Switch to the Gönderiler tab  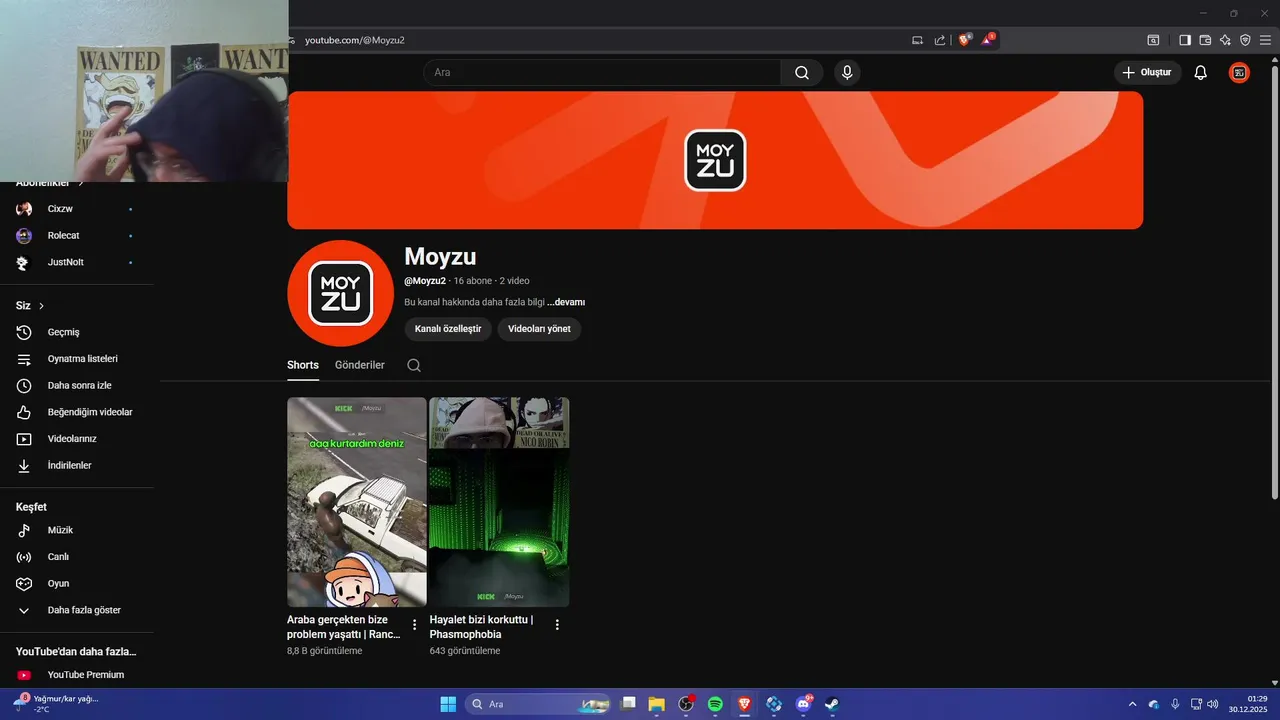(360, 365)
